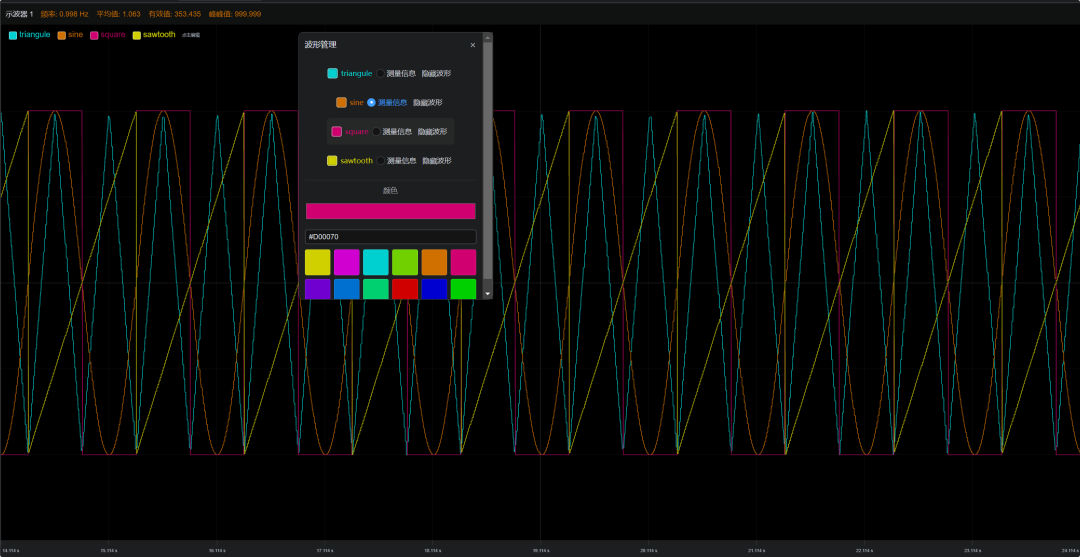Click the 波形管理 dialog title

tap(320, 45)
